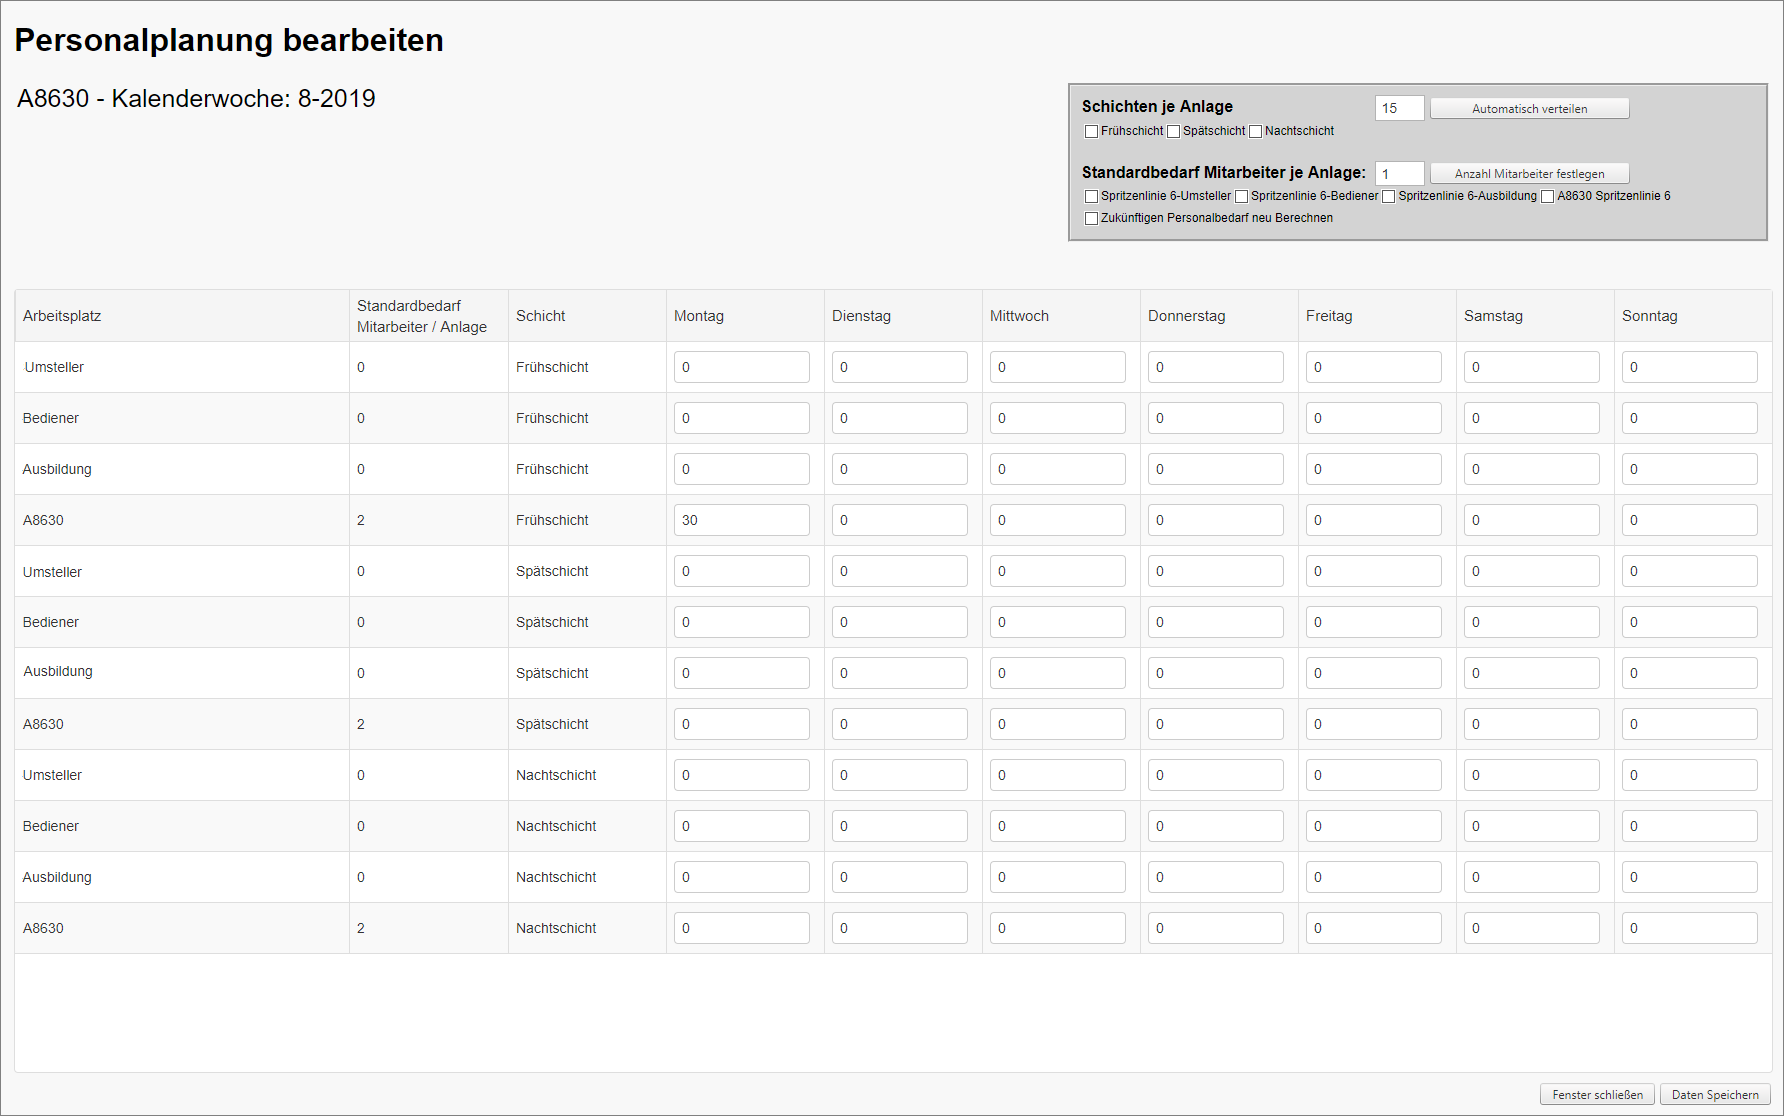The image size is (1784, 1116).
Task: Click the Montag field showing 30
Action: pyautogui.click(x=741, y=520)
